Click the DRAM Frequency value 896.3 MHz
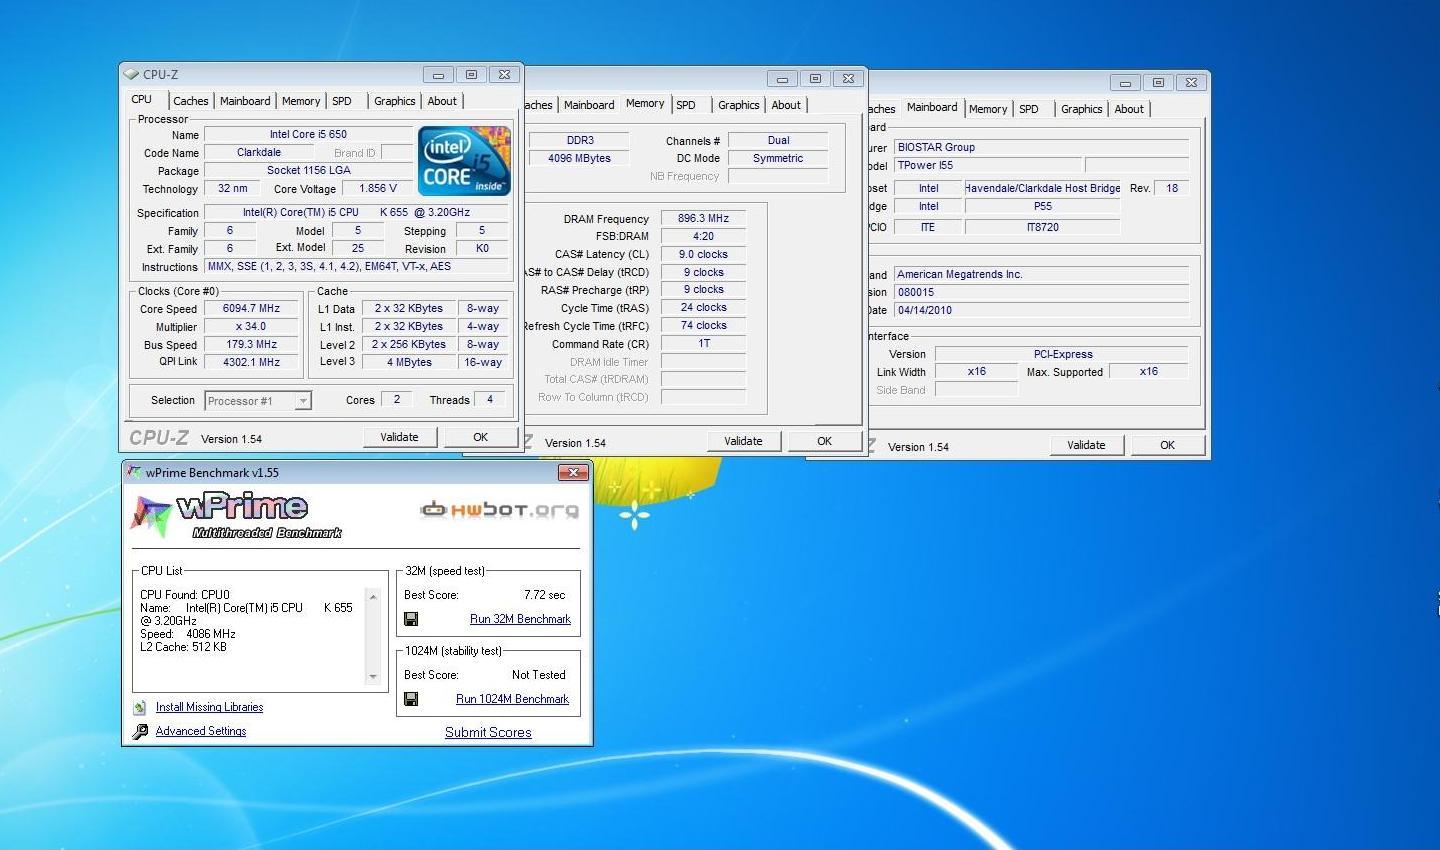Screen dimensions: 1440x850 pos(703,218)
